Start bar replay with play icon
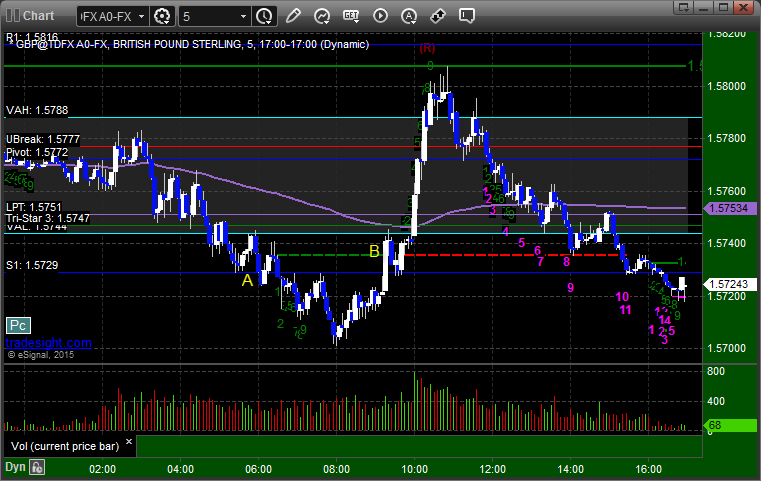 (380, 16)
